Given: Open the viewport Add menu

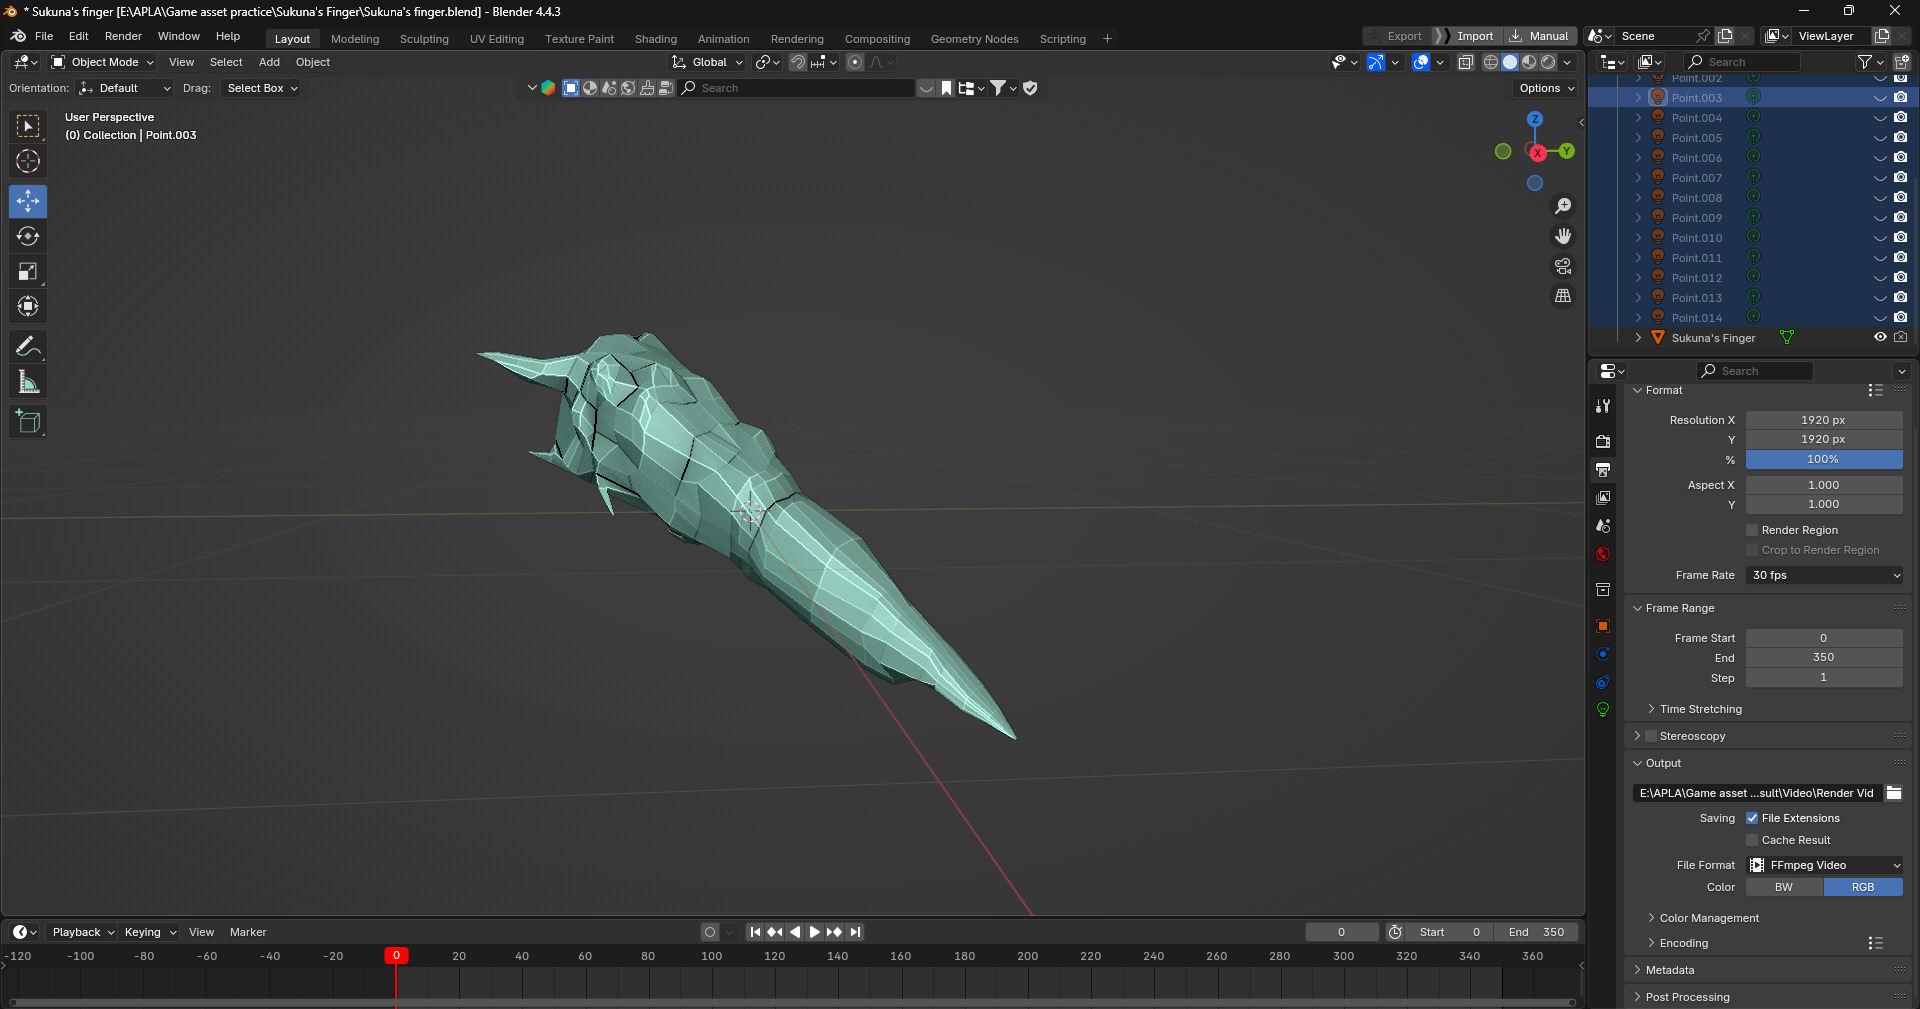Looking at the screenshot, I should click(269, 62).
